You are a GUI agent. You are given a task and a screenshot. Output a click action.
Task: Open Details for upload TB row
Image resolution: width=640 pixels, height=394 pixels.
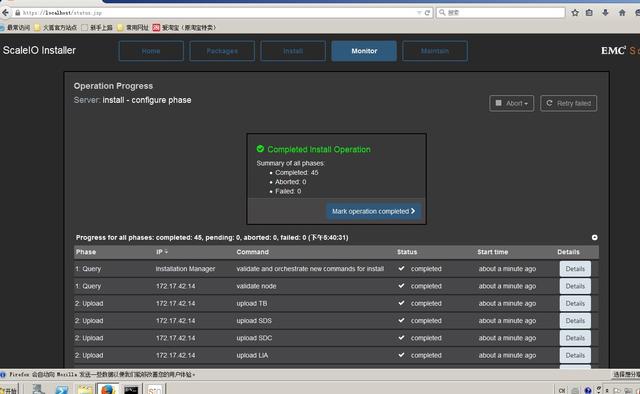click(x=575, y=303)
